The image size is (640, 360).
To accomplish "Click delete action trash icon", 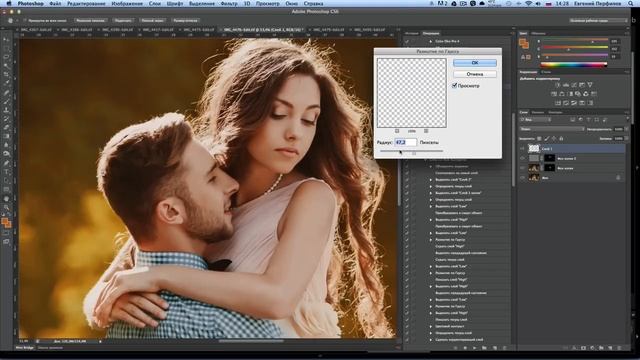I will pyautogui.click(x=504, y=348).
